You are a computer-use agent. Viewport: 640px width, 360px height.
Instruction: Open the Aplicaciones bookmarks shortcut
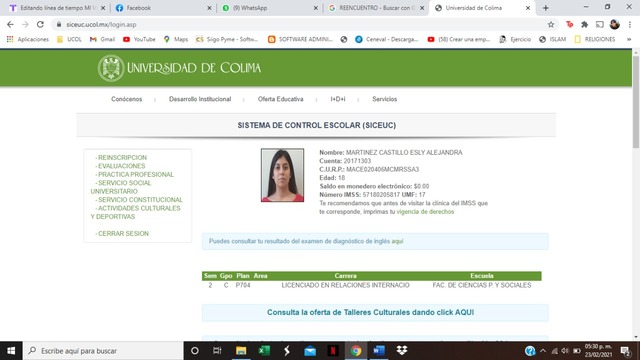pyautogui.click(x=28, y=39)
